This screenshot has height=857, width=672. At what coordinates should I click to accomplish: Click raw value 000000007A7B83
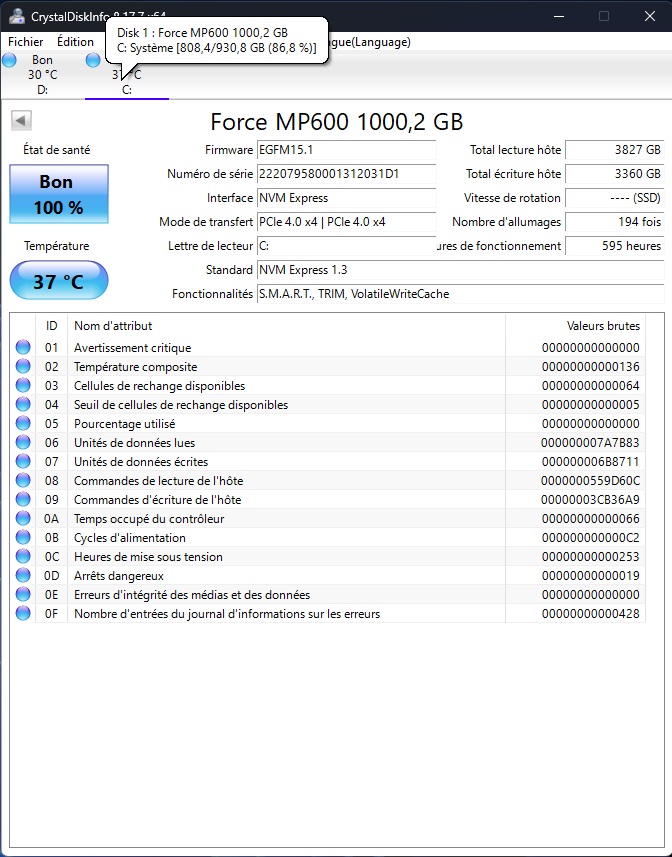(590, 443)
